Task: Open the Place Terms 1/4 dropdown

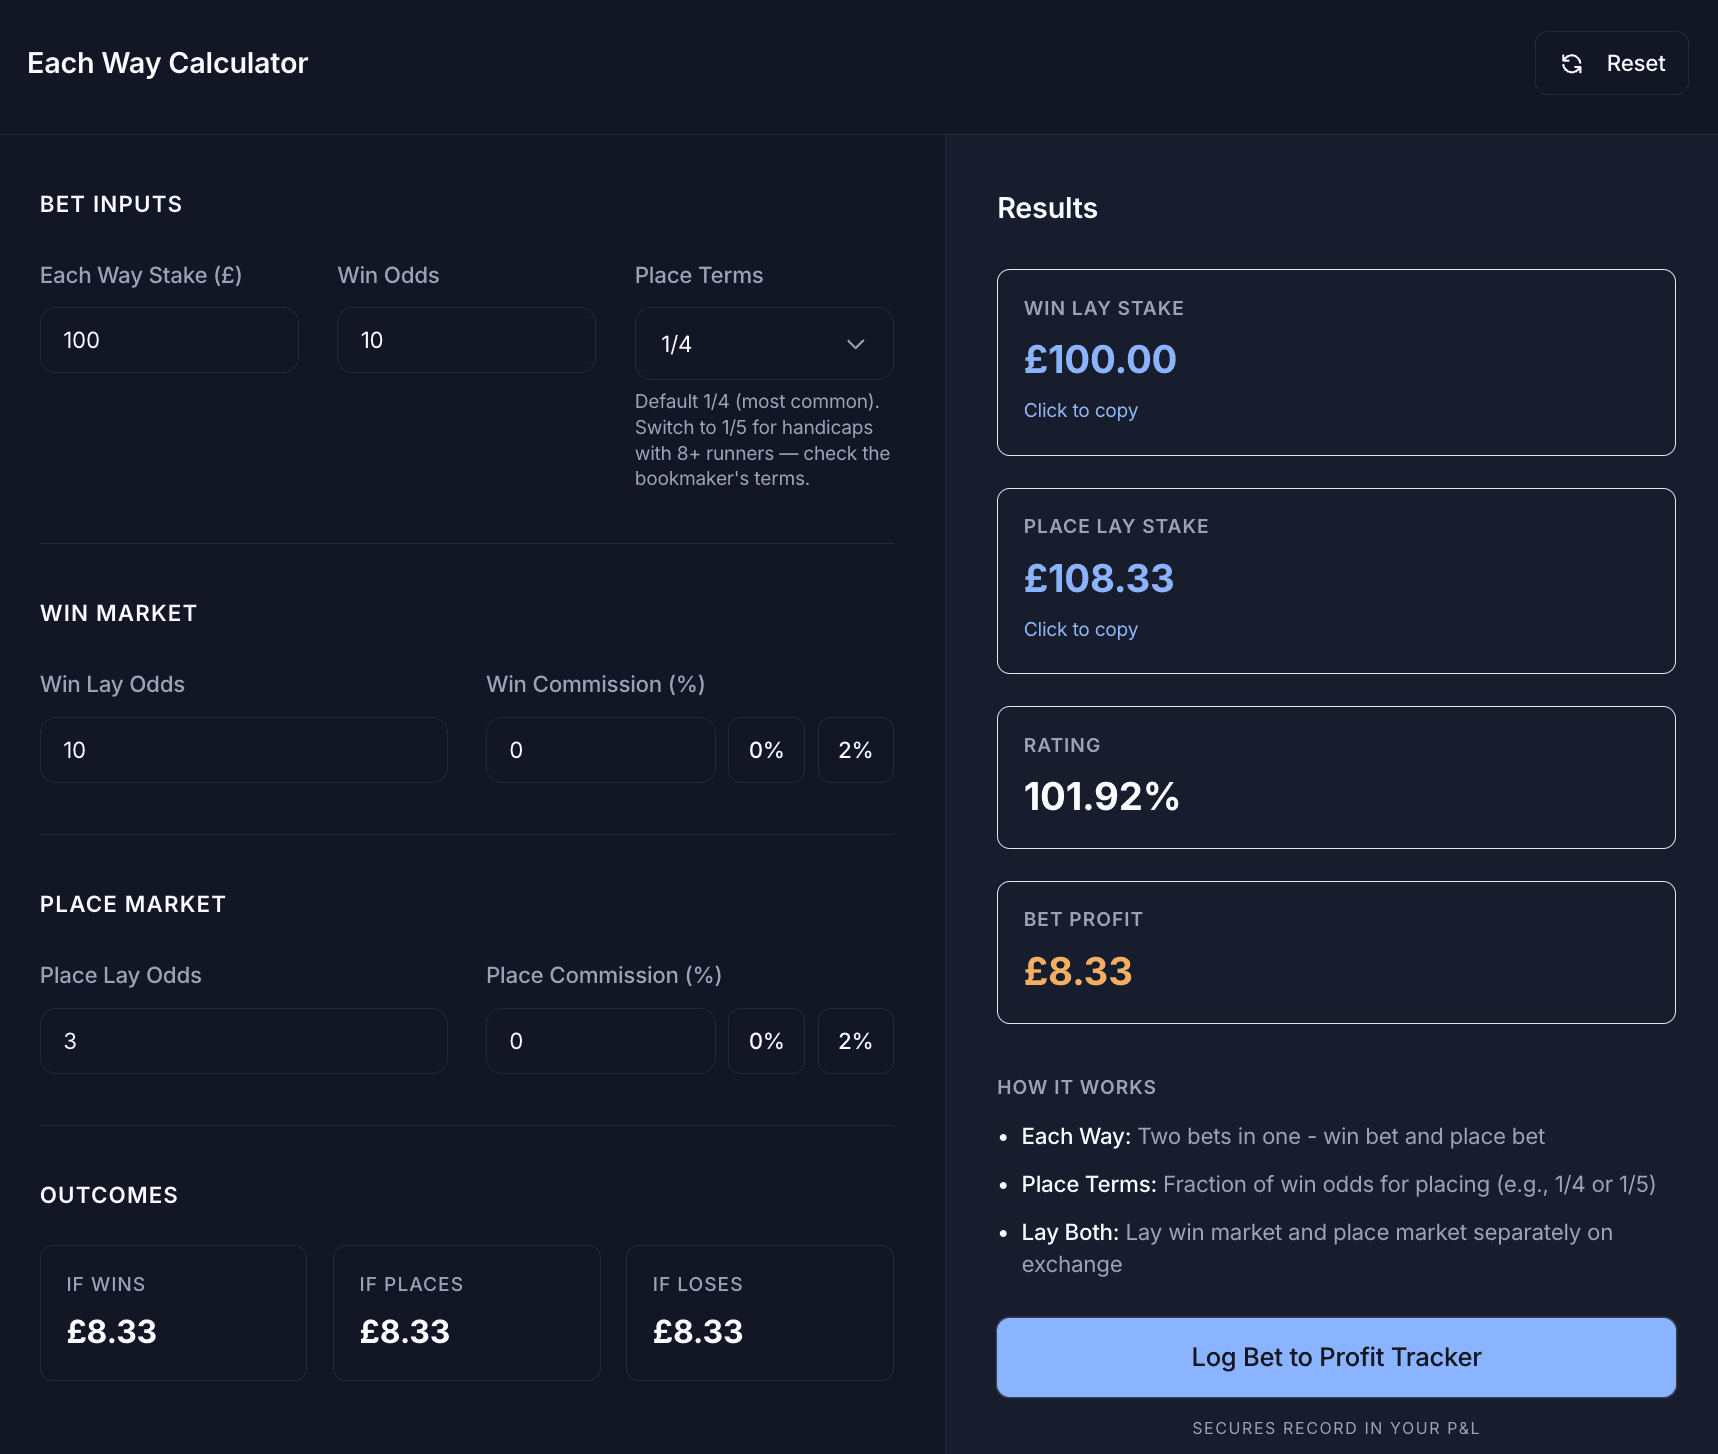Action: pos(764,343)
